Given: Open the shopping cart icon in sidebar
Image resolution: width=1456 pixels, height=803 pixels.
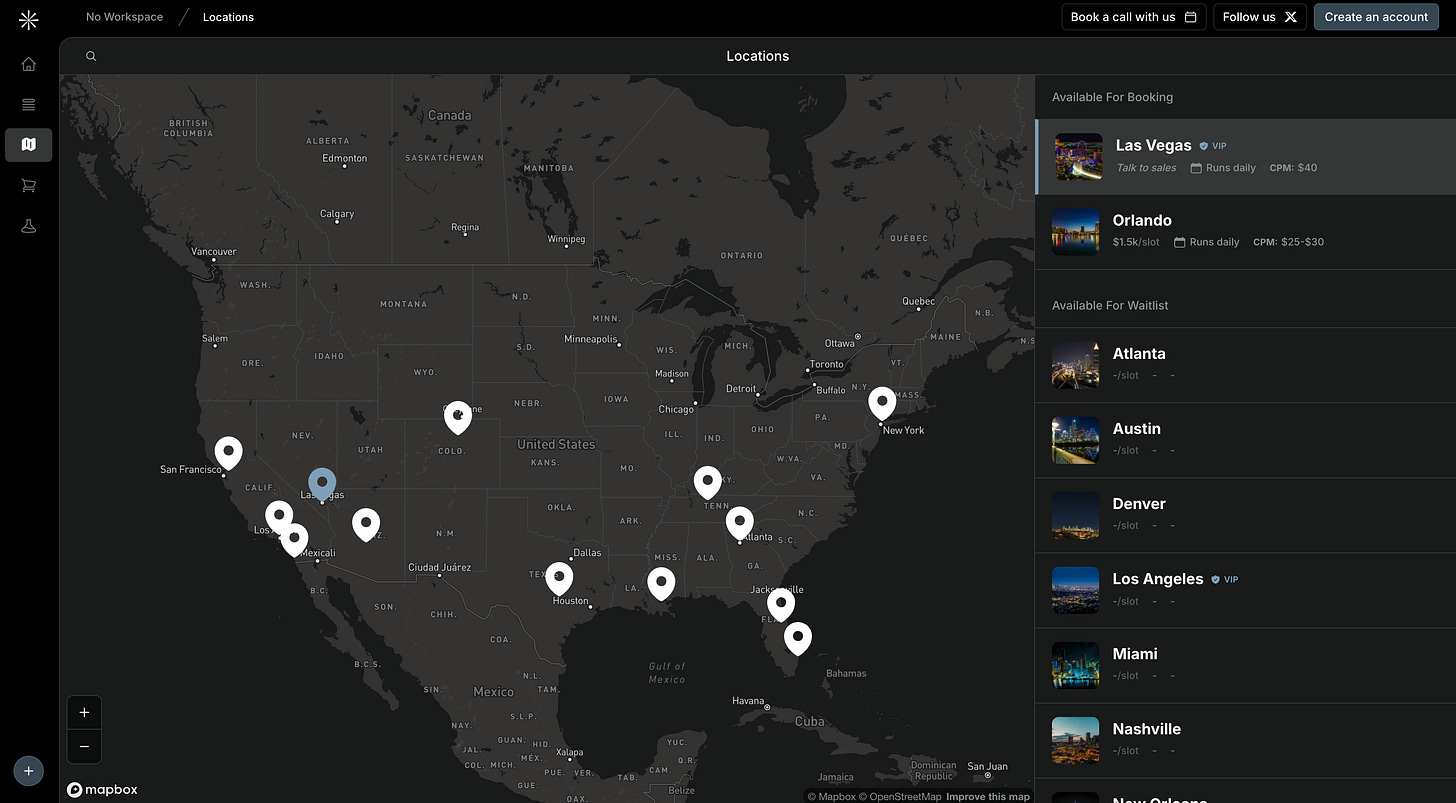Looking at the screenshot, I should pyautogui.click(x=28, y=185).
